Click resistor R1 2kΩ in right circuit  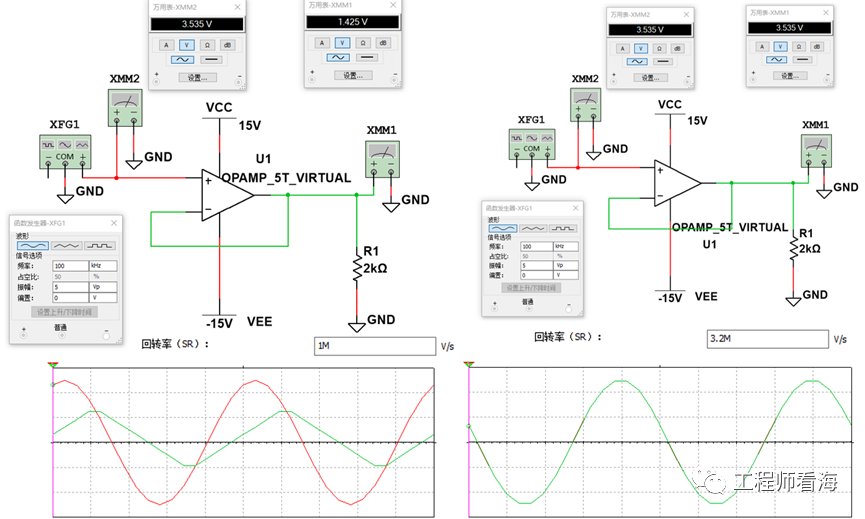(793, 245)
